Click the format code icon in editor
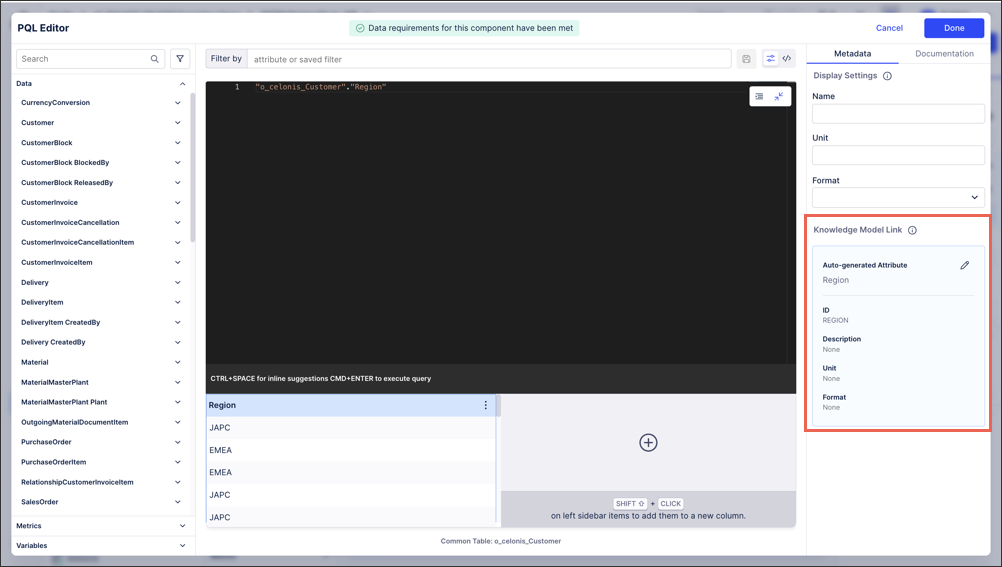Screen dimensions: 1002x567 [x=759, y=96]
